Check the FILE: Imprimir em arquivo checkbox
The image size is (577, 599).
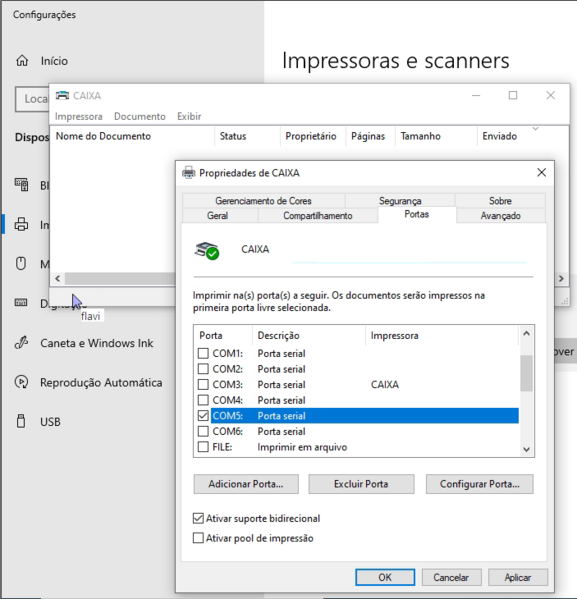pos(203,447)
